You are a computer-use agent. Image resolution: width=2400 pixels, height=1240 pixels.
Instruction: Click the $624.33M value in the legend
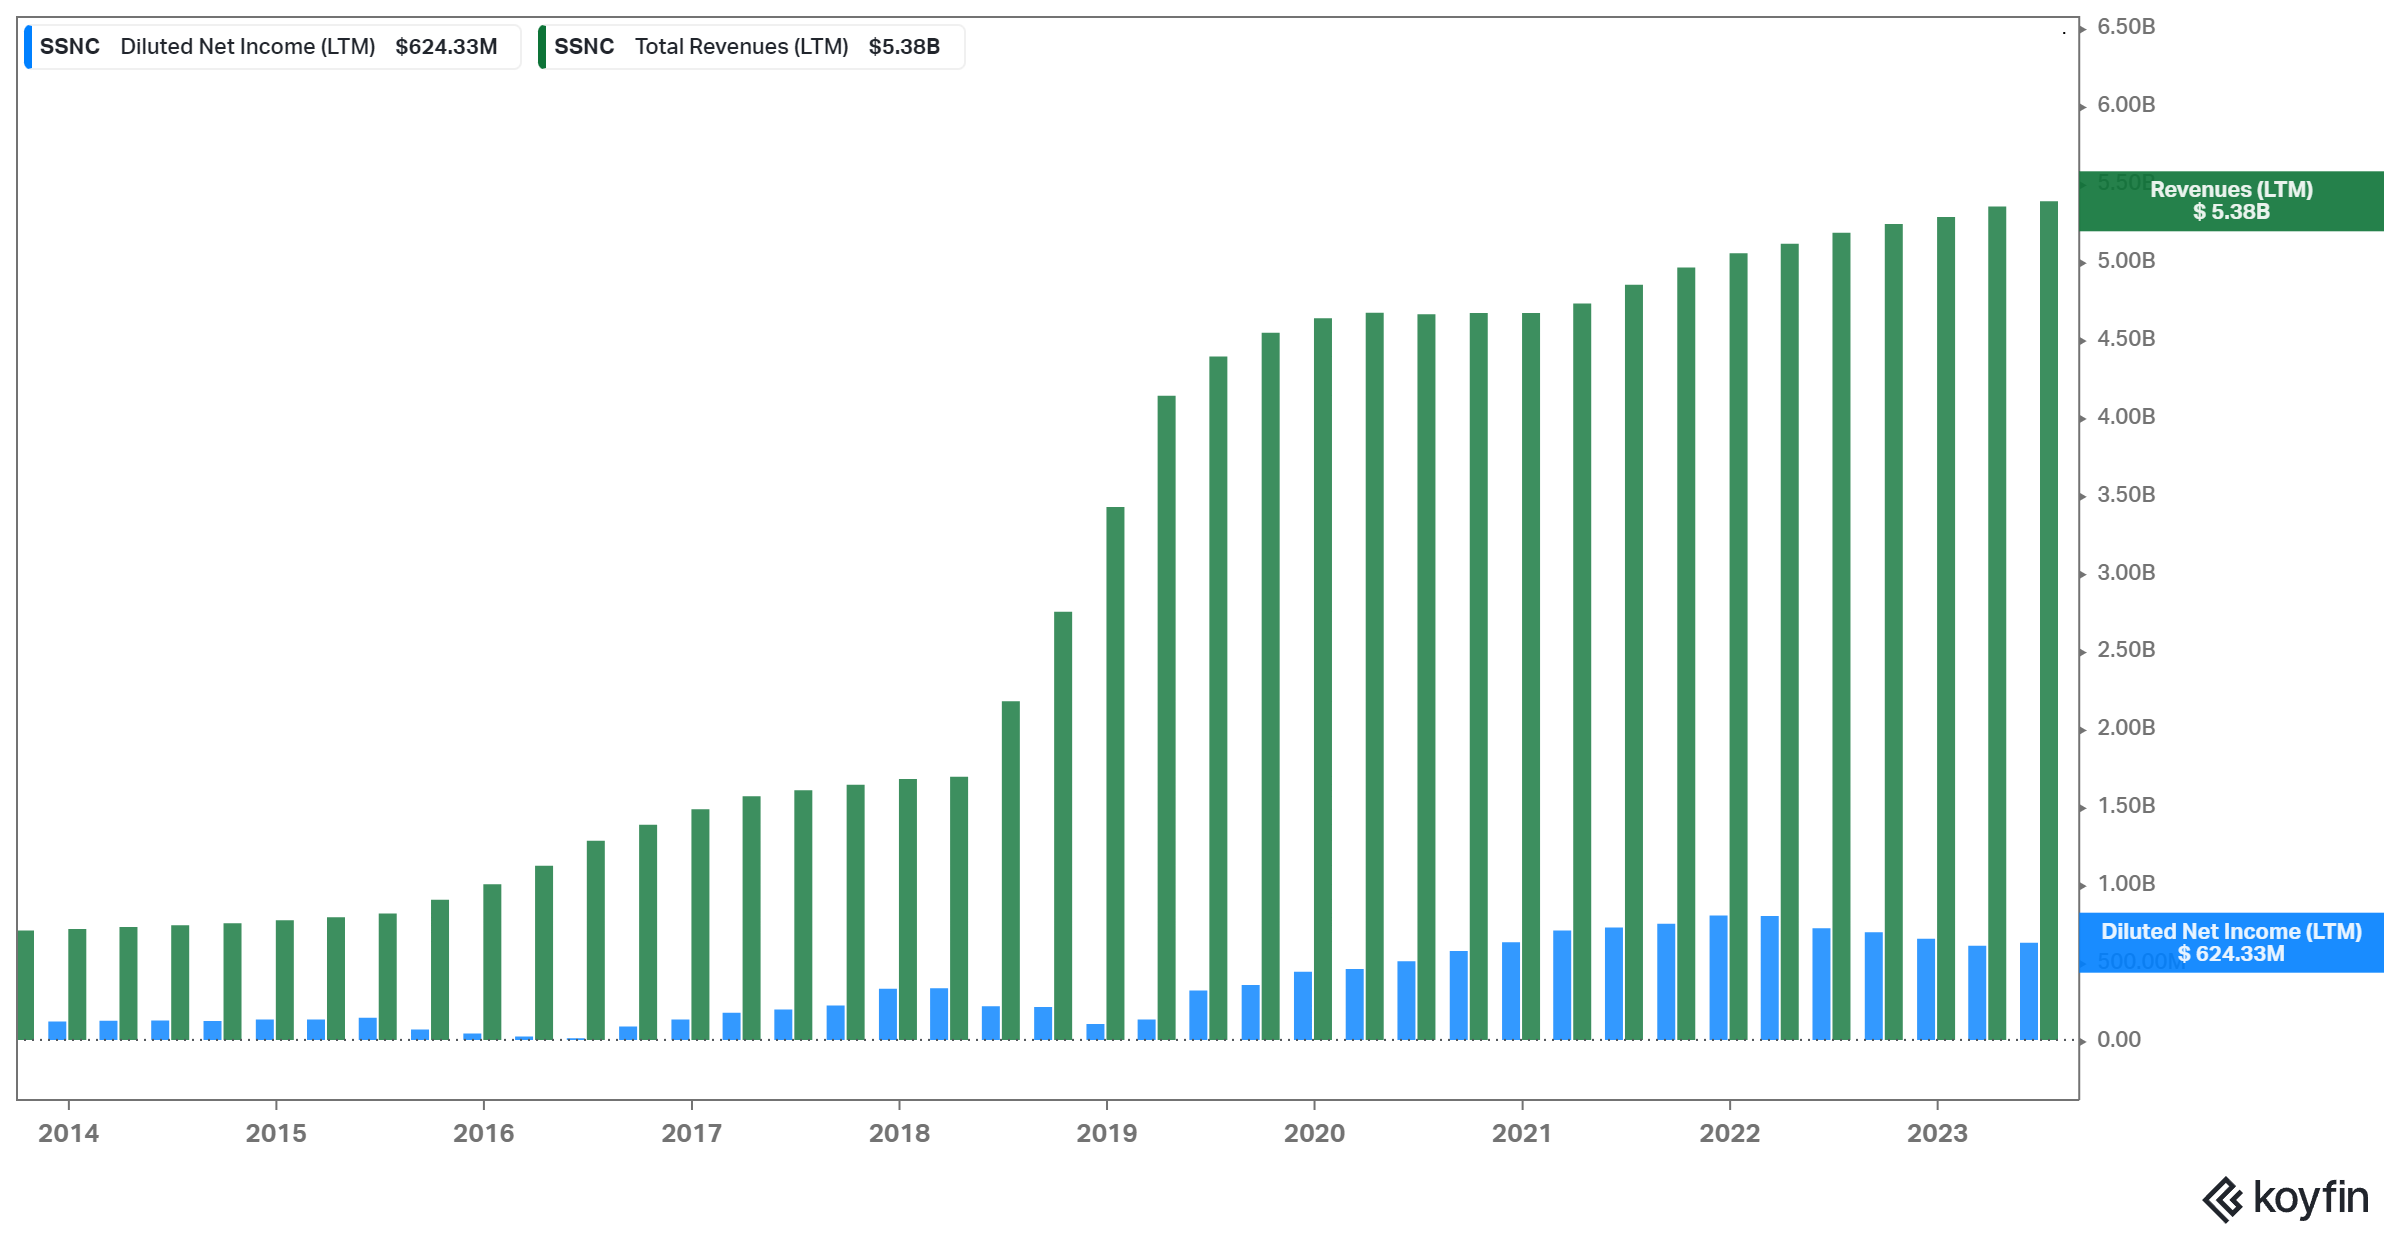446,47
